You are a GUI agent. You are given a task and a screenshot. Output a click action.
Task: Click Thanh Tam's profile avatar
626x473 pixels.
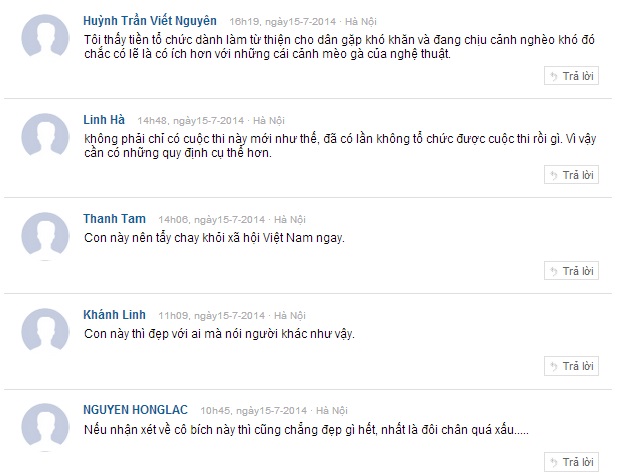45,236
